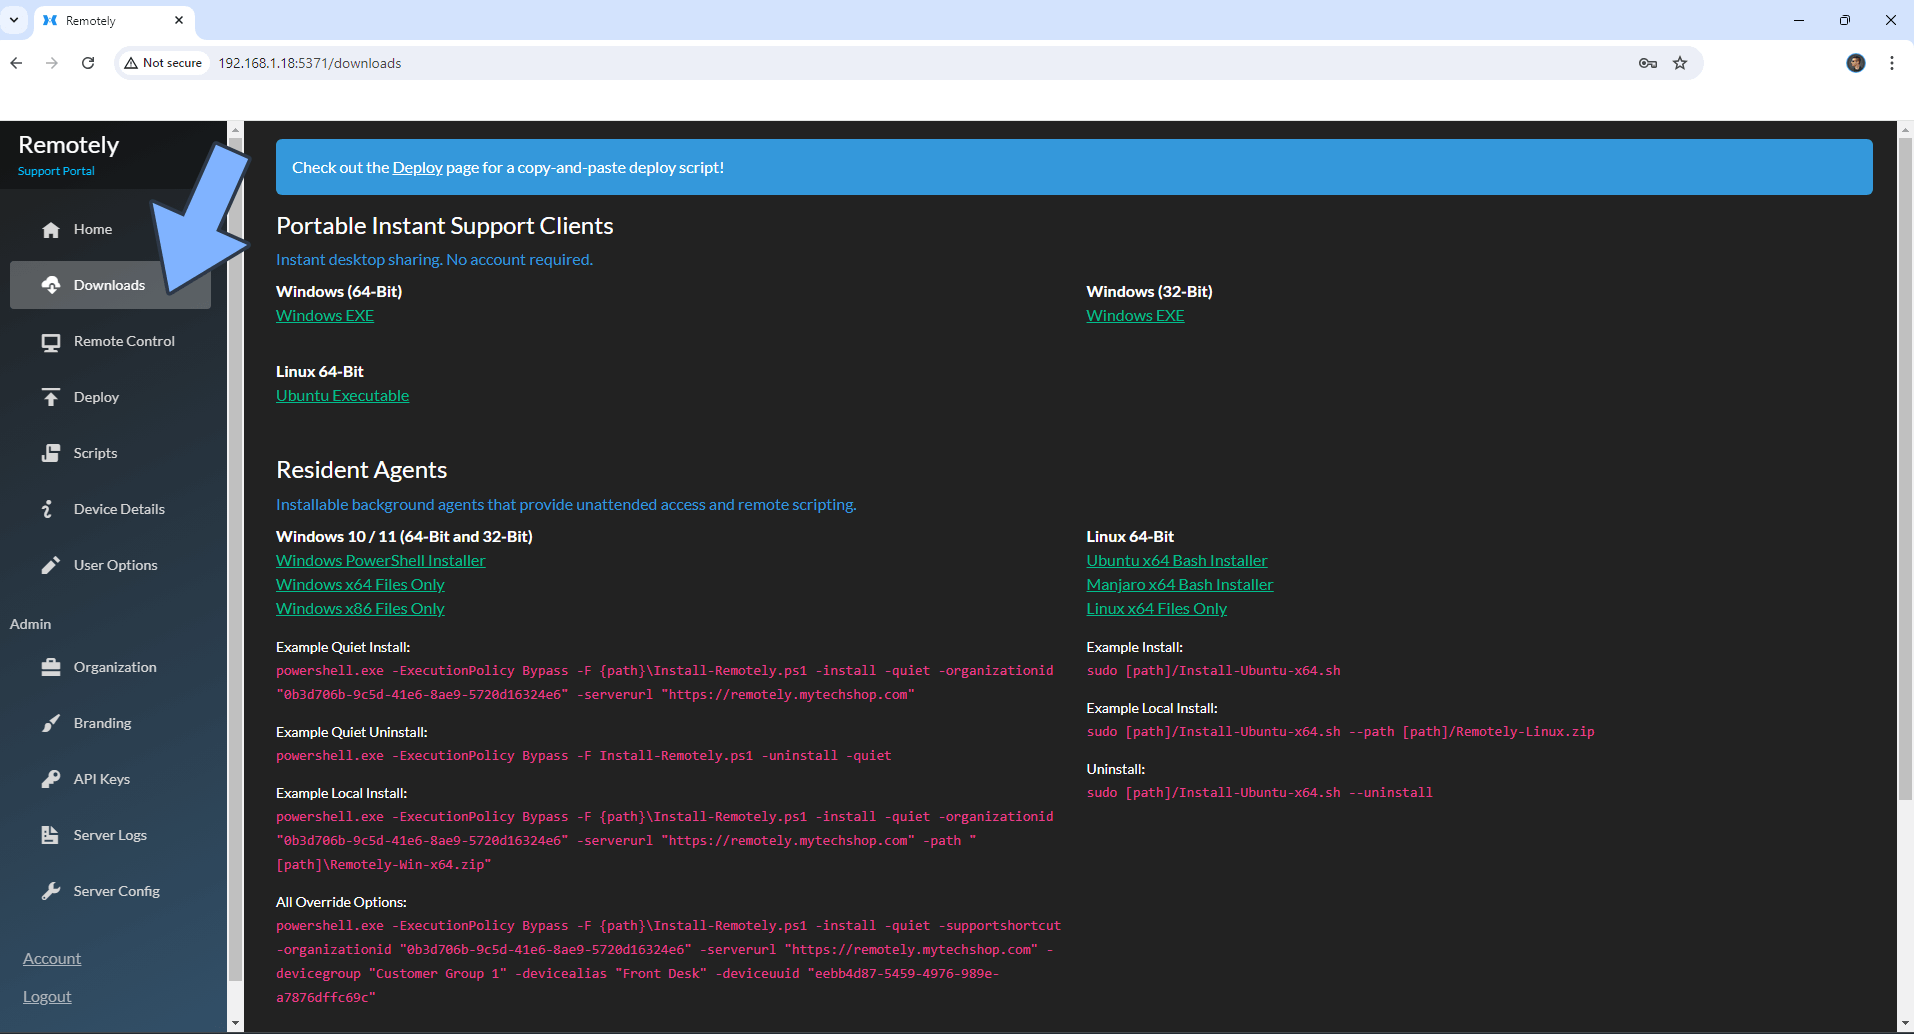Download Windows EXE under Windows (64-Bit)
This screenshot has height=1034, width=1914.
(x=325, y=315)
